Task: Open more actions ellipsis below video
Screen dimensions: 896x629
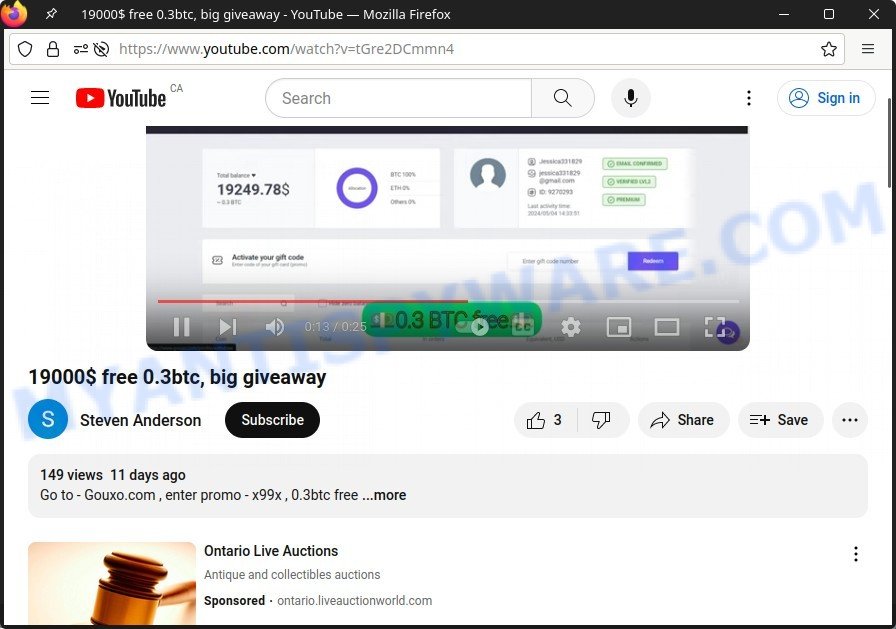Action: (x=850, y=420)
